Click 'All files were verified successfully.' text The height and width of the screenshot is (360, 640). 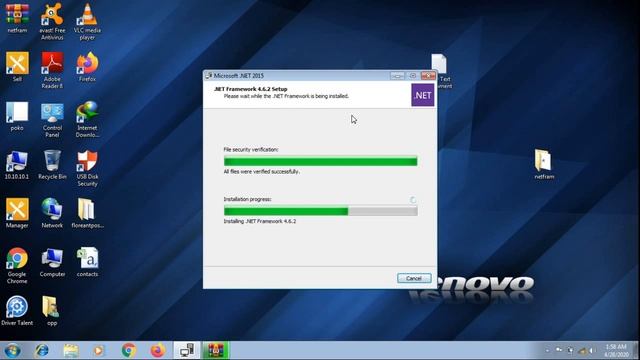click(x=262, y=172)
